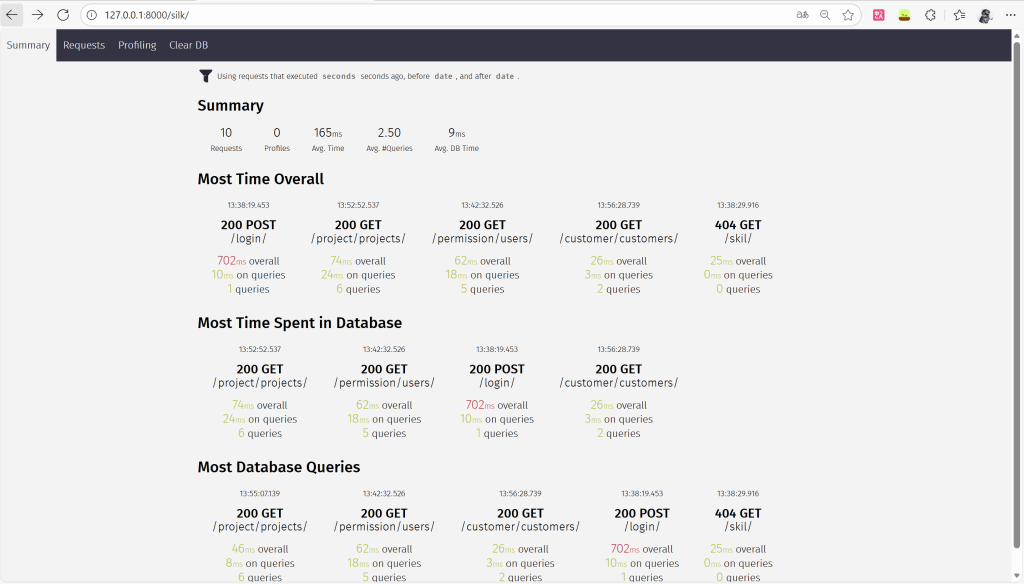Open the 404 GET /skil/ request under Most Time Overall
This screenshot has height=584, width=1024.
point(738,232)
